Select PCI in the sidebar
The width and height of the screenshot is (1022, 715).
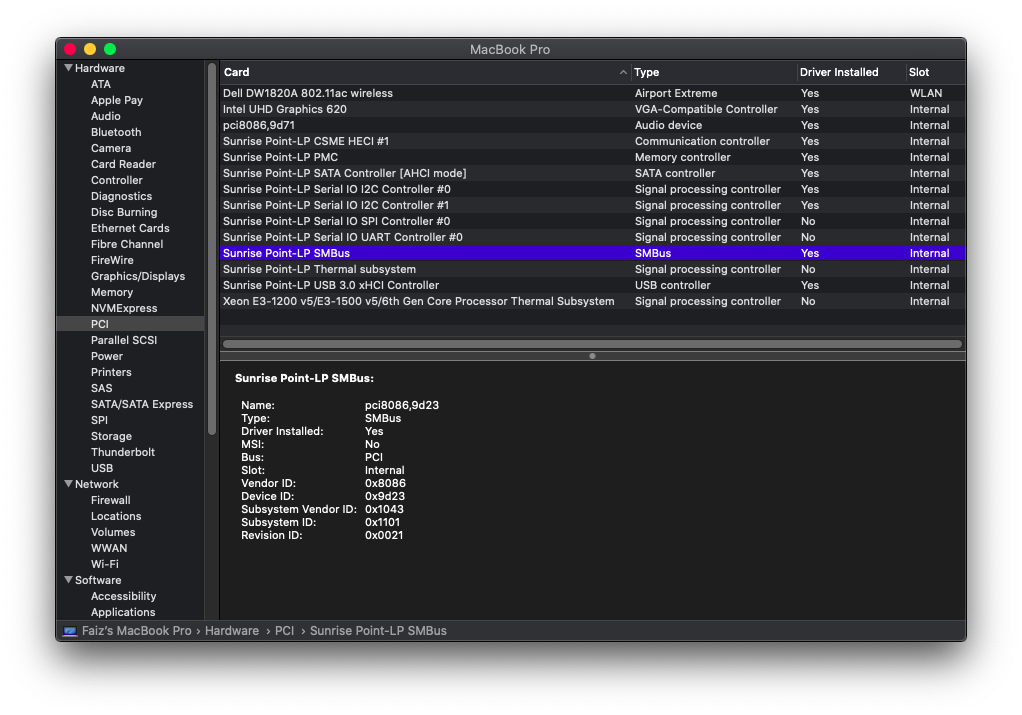click(x=130, y=324)
